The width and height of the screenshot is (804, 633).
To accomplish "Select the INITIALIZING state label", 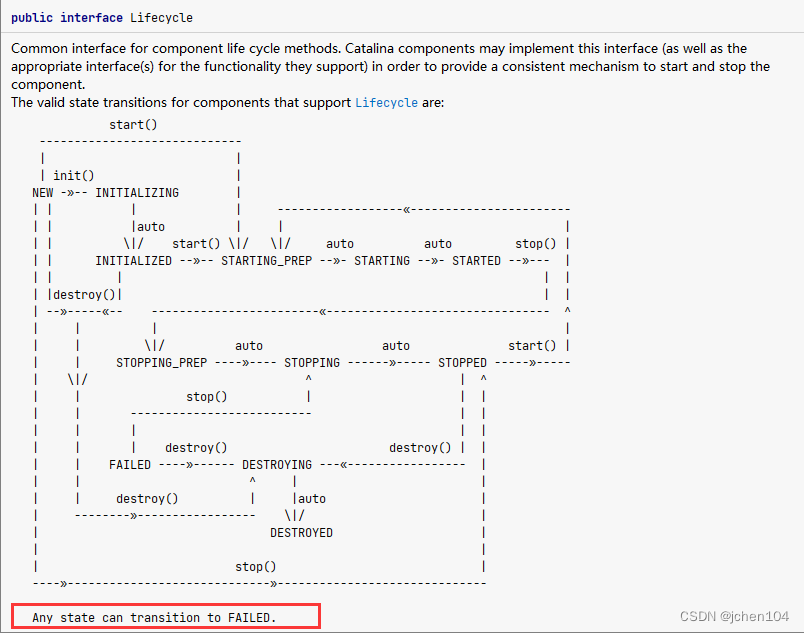I will [137, 193].
